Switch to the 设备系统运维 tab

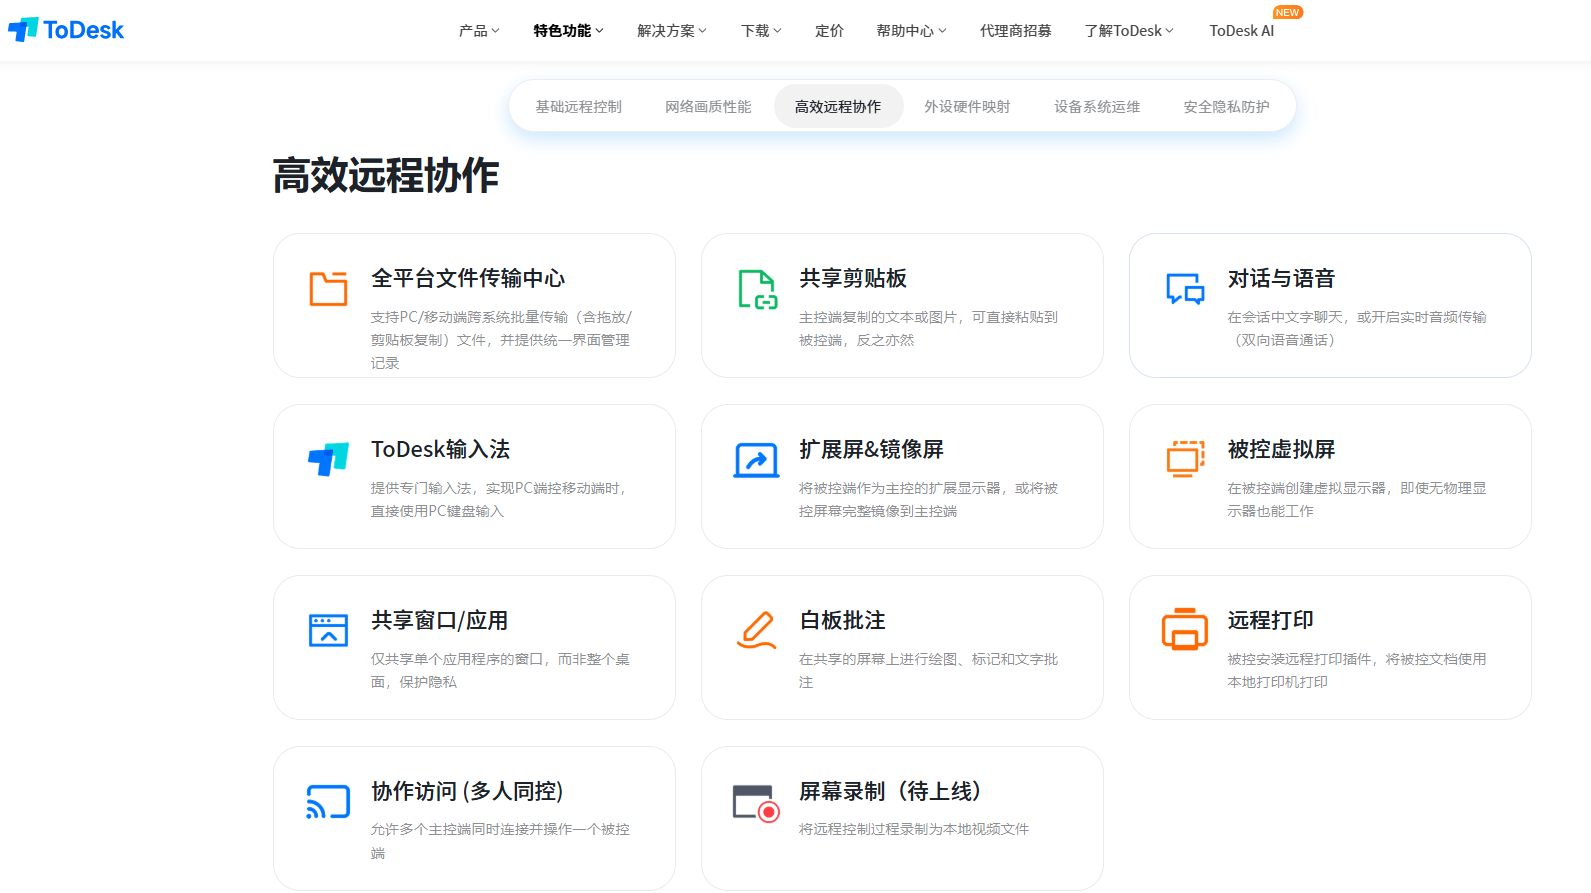click(x=1097, y=106)
